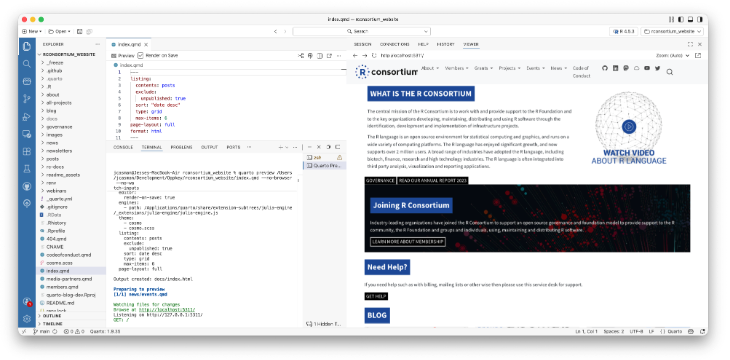
Task: Open Run and Debug view
Action: point(27,116)
